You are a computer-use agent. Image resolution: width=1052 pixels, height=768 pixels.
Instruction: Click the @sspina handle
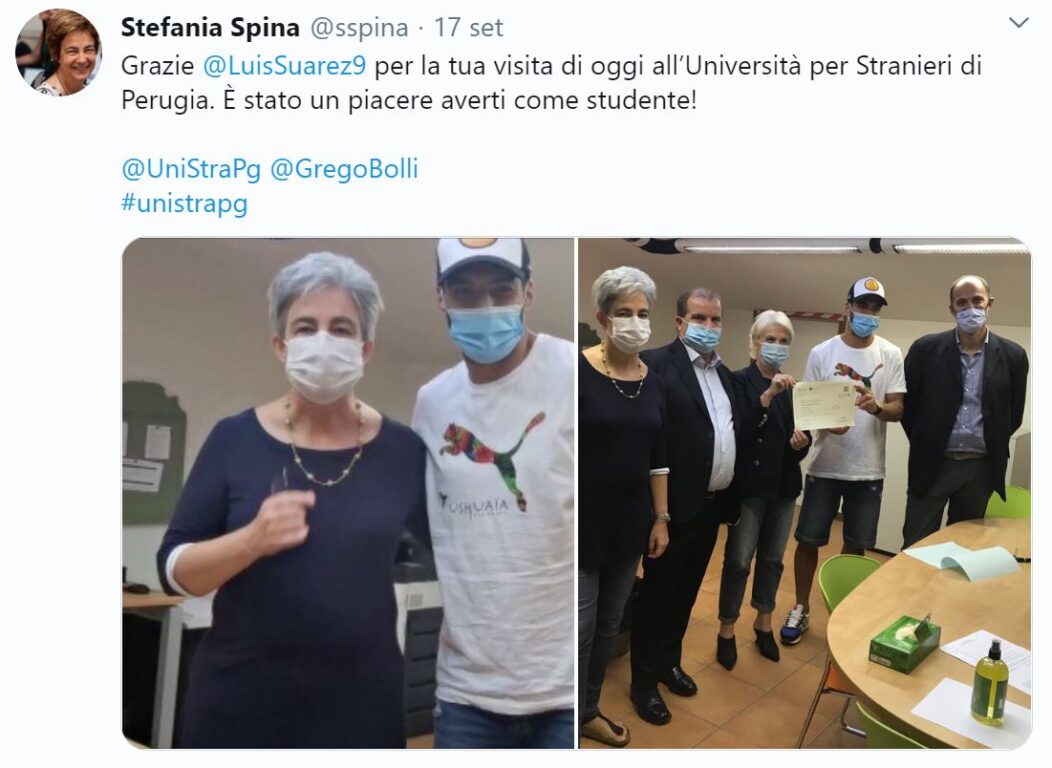tap(359, 28)
